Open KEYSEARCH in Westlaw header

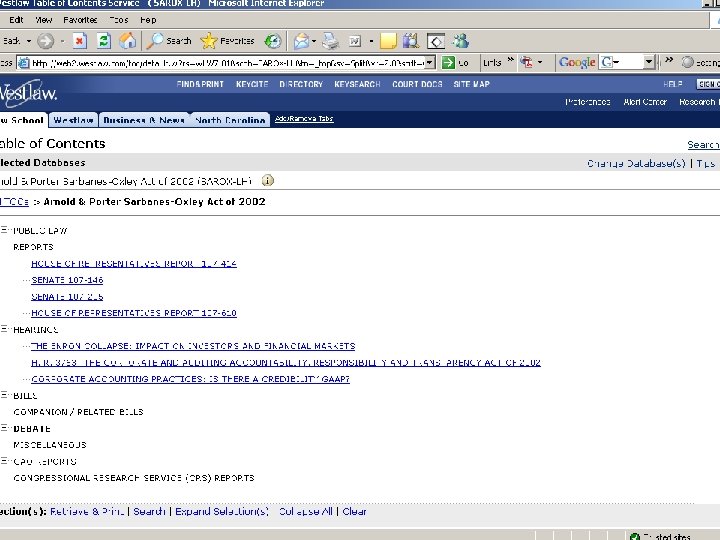coord(357,84)
